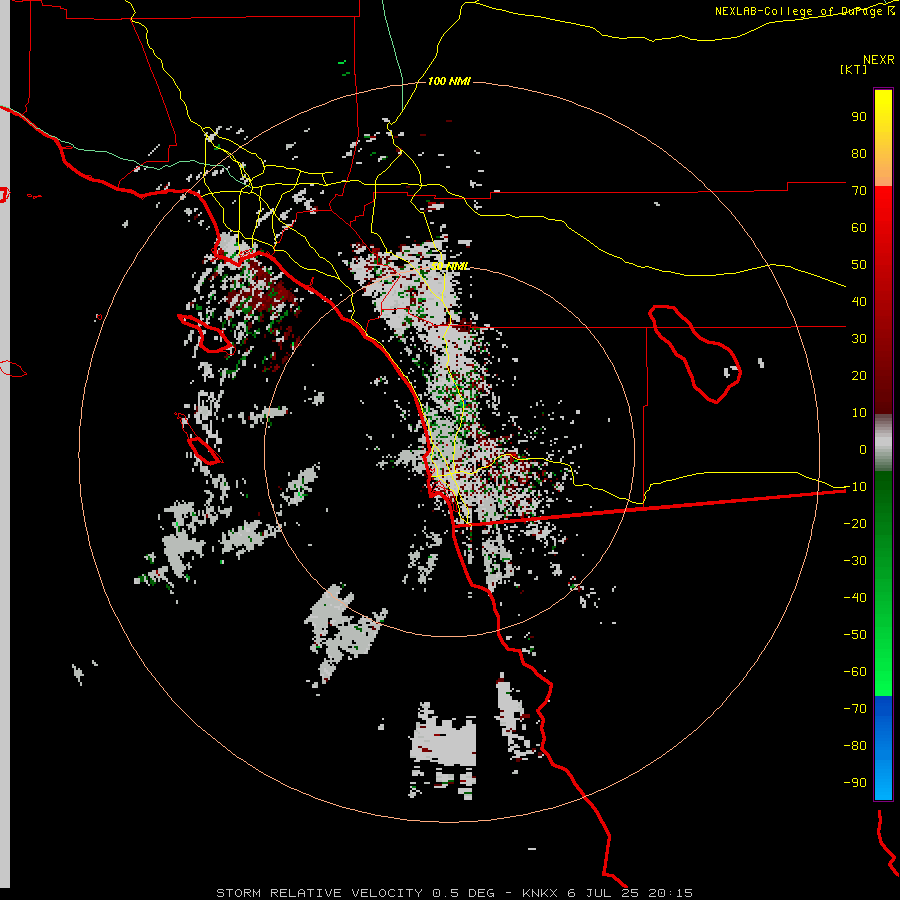The height and width of the screenshot is (900, 900).
Task: Select the 50 NMI range ring label
Action: (449, 266)
